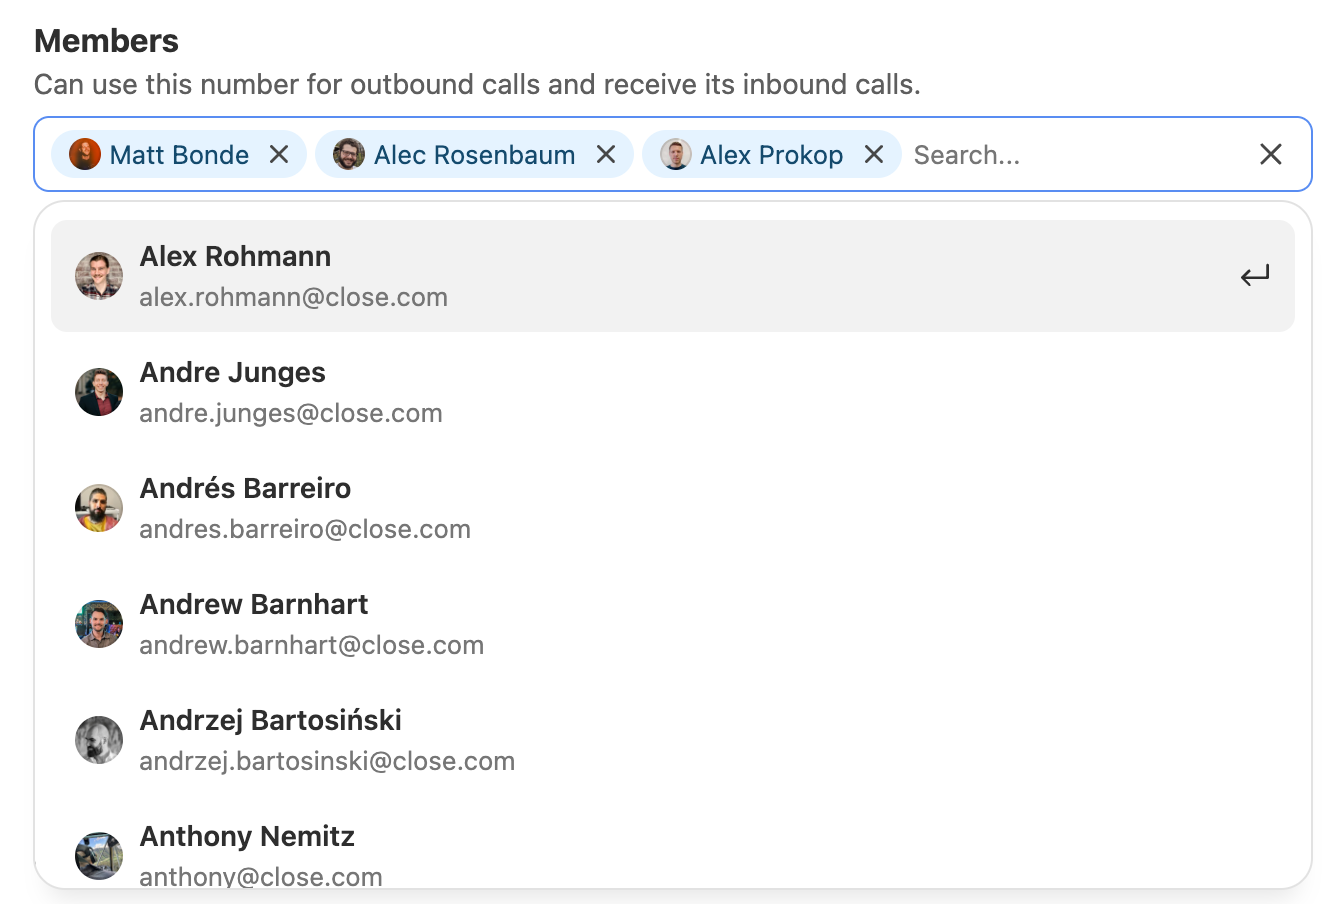Click the Matt Bonde chip label
The height and width of the screenshot is (904, 1344).
[179, 155]
